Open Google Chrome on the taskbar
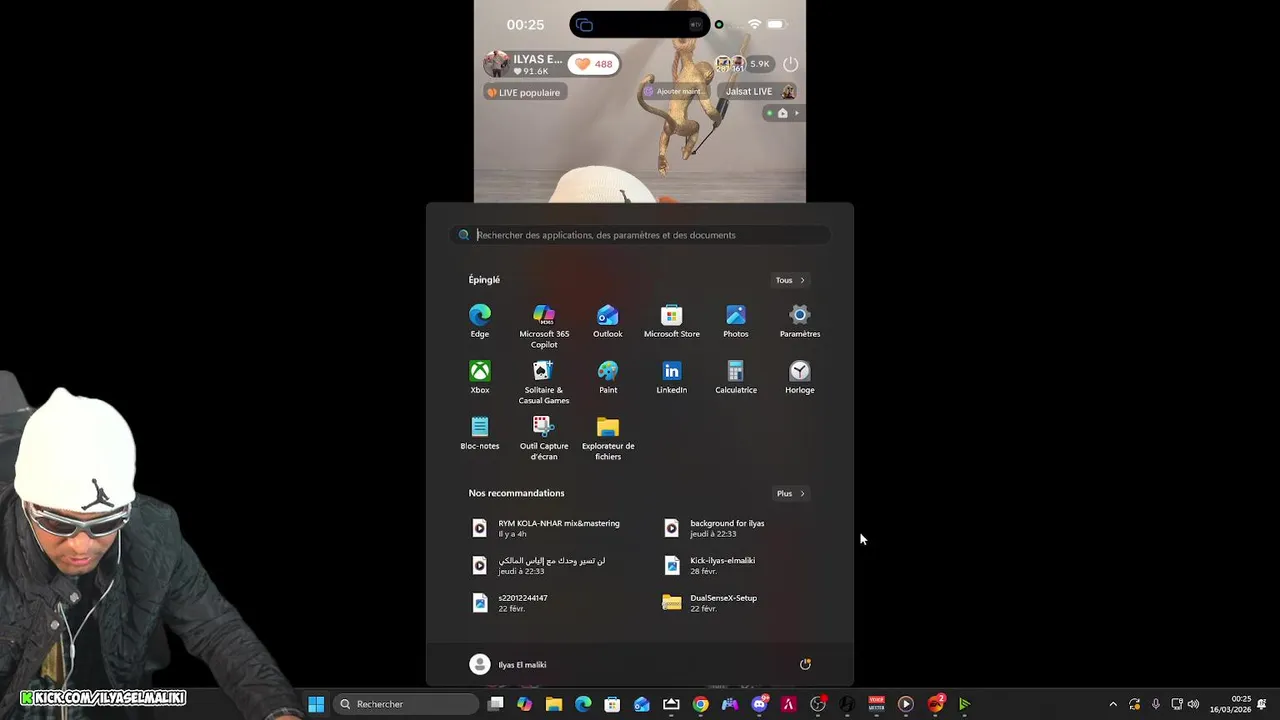1280x720 pixels. tap(701, 704)
